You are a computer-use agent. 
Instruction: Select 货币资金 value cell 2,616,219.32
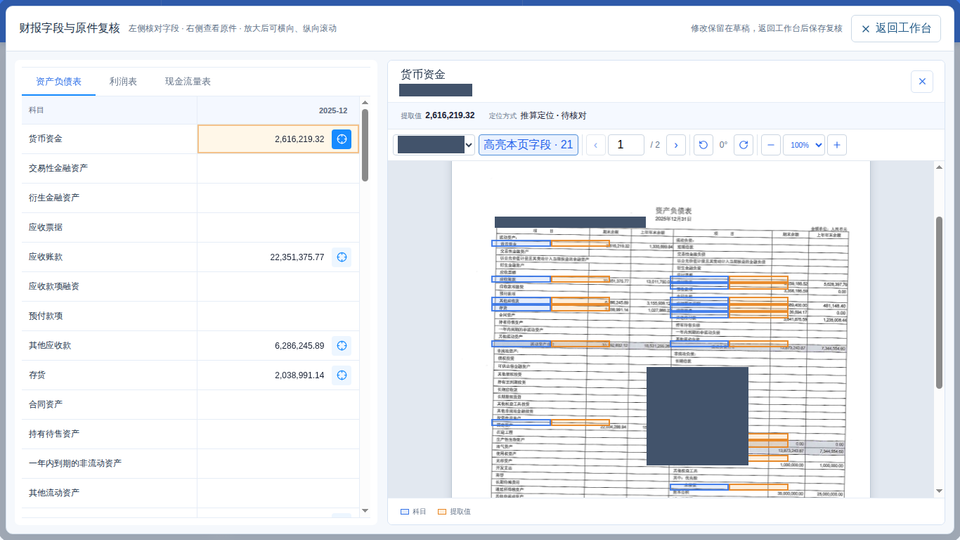[x=278, y=139]
